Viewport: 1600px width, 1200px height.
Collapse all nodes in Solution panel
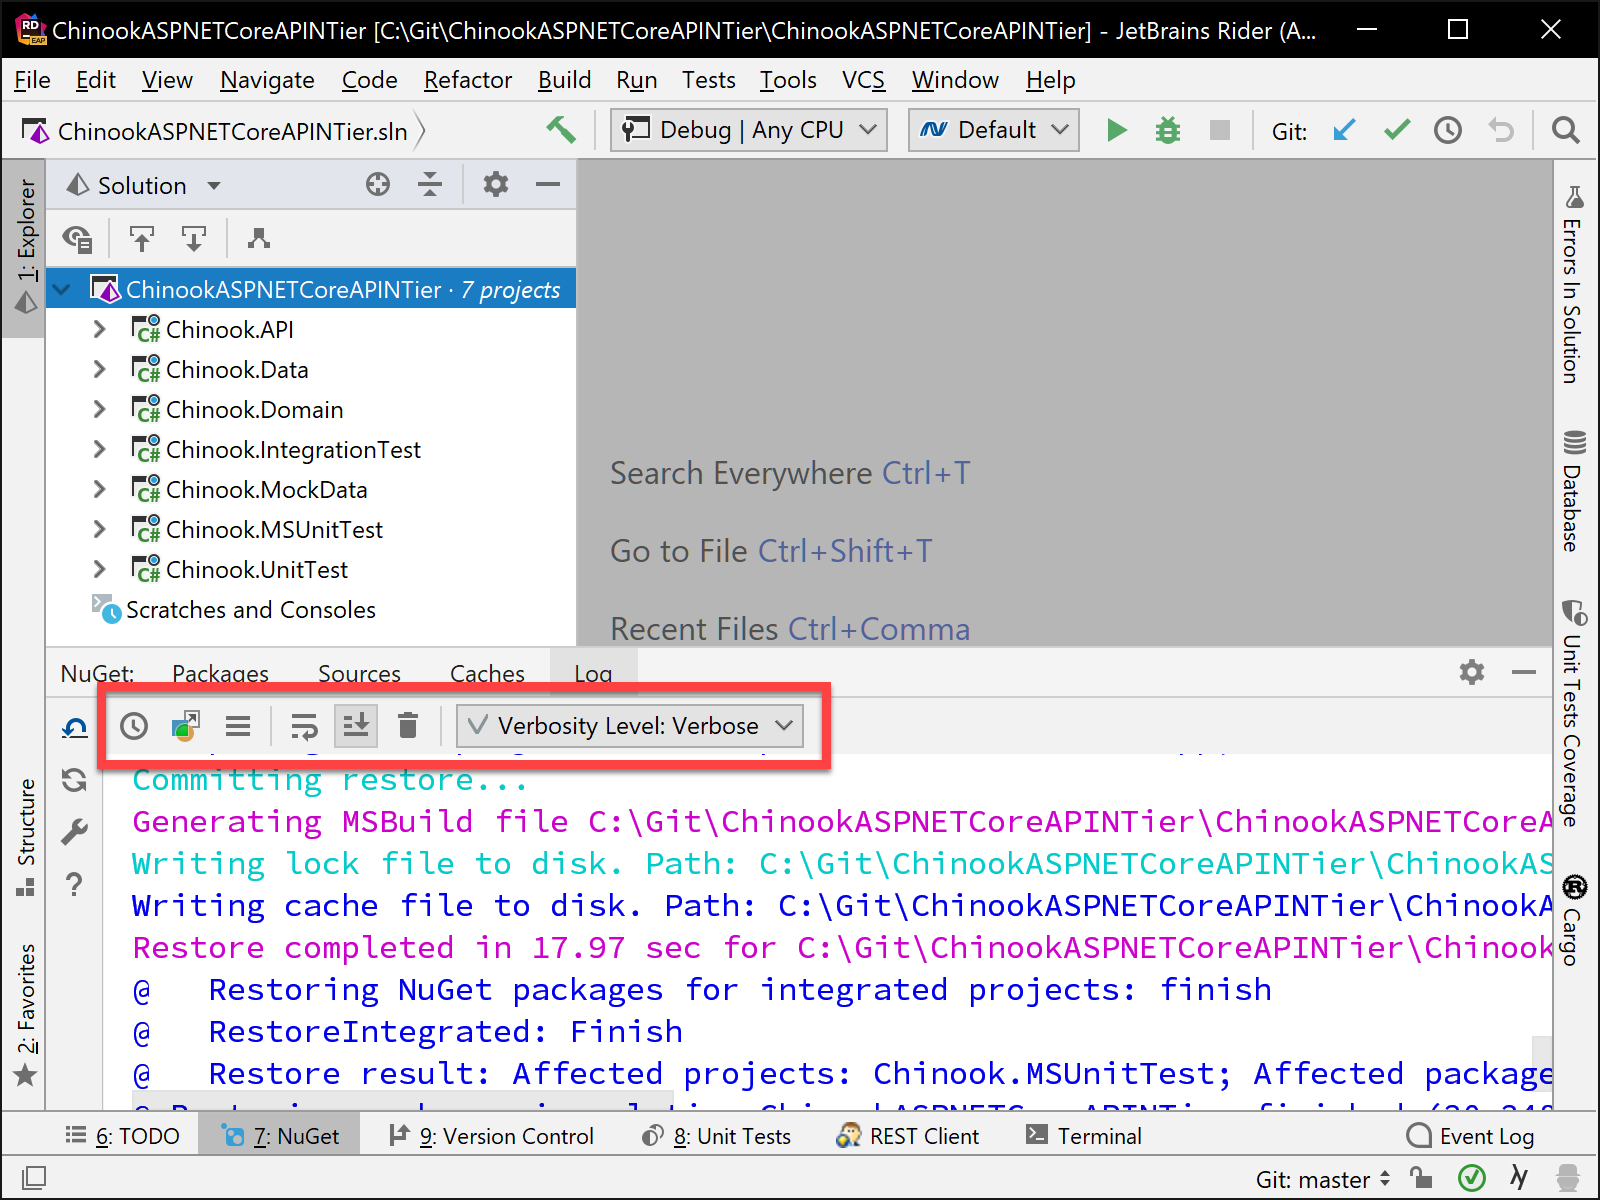point(430,184)
